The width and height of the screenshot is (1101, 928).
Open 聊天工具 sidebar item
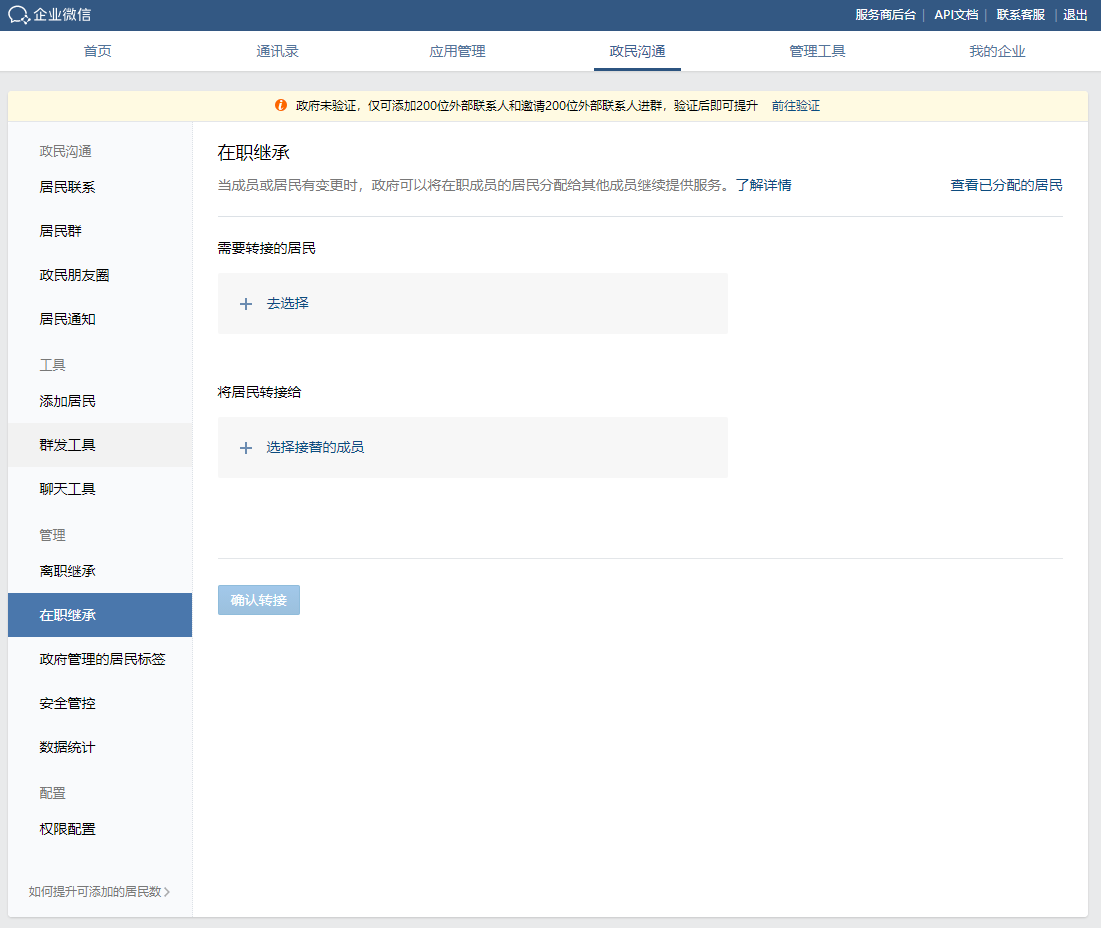(x=100, y=489)
